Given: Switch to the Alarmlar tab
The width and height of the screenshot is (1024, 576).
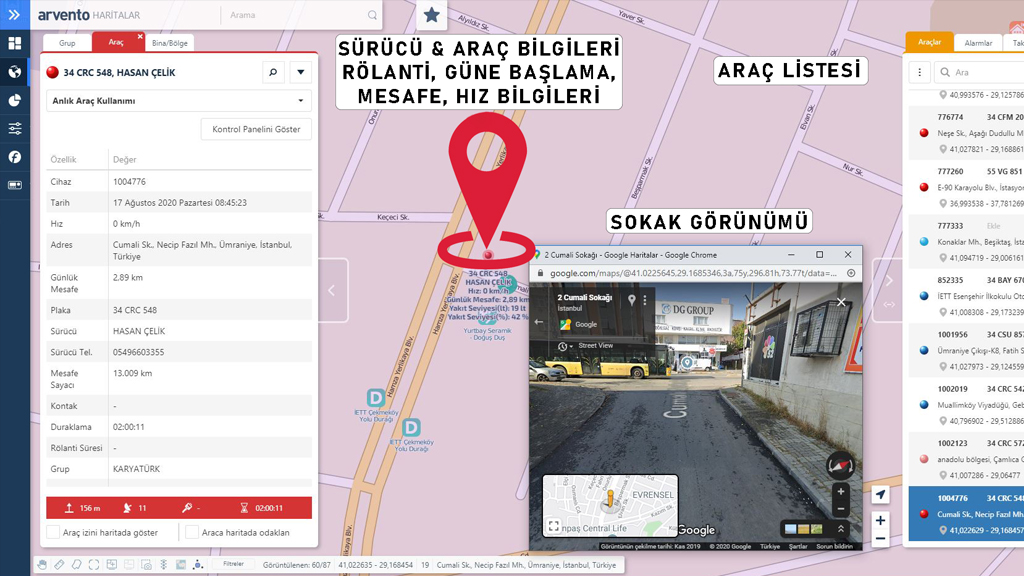Looking at the screenshot, I should [x=978, y=43].
